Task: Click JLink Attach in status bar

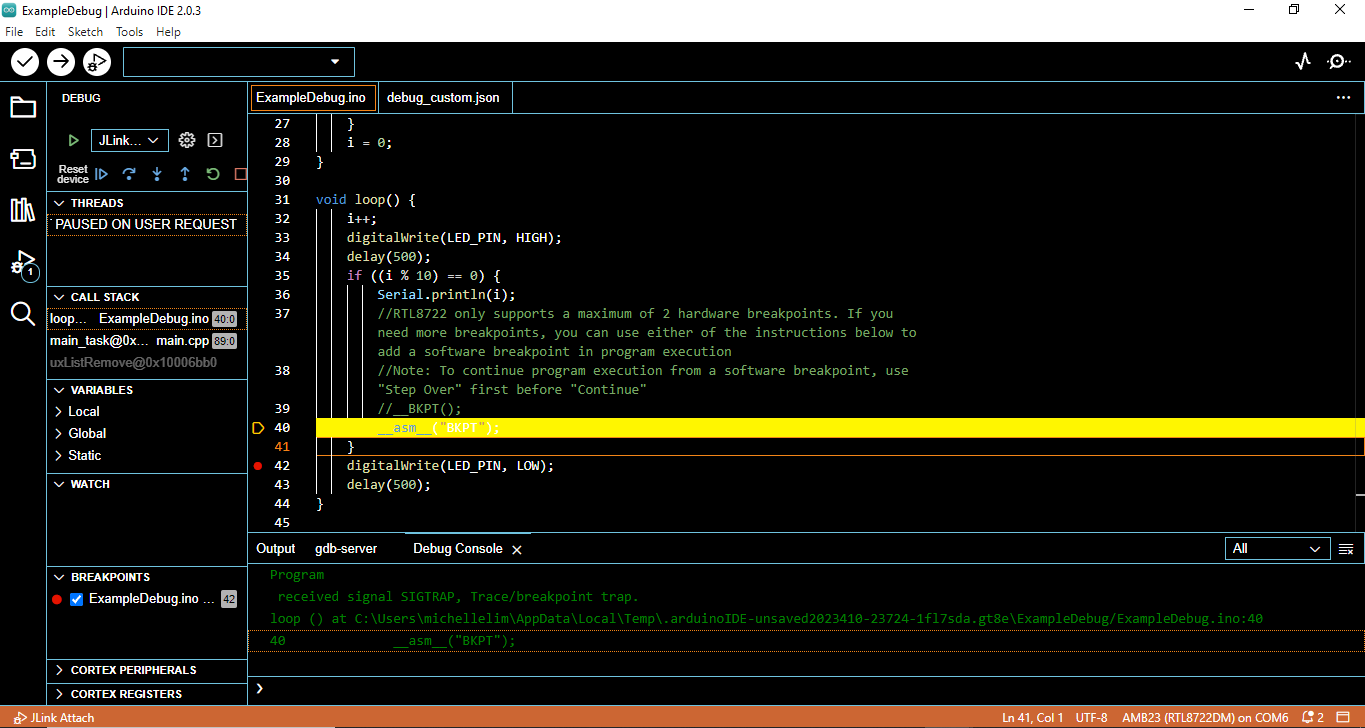Action: (55, 718)
